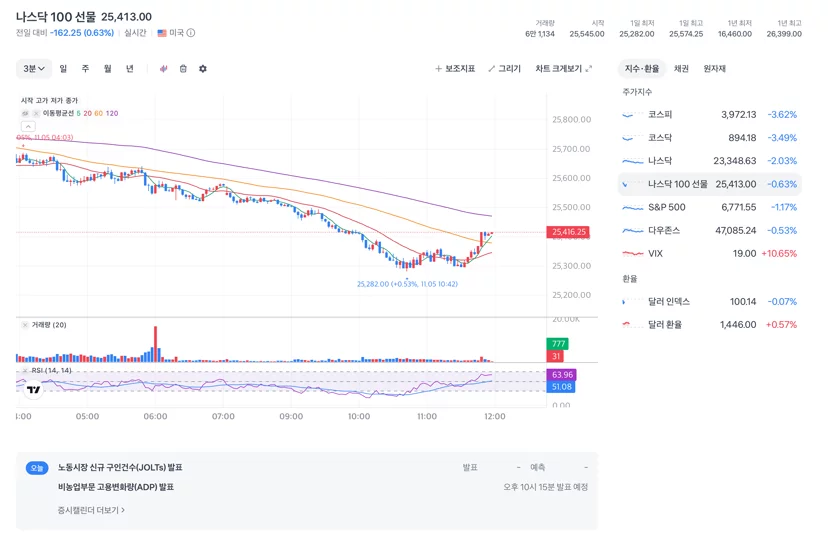Add an indicator via 보조지표

point(455,69)
